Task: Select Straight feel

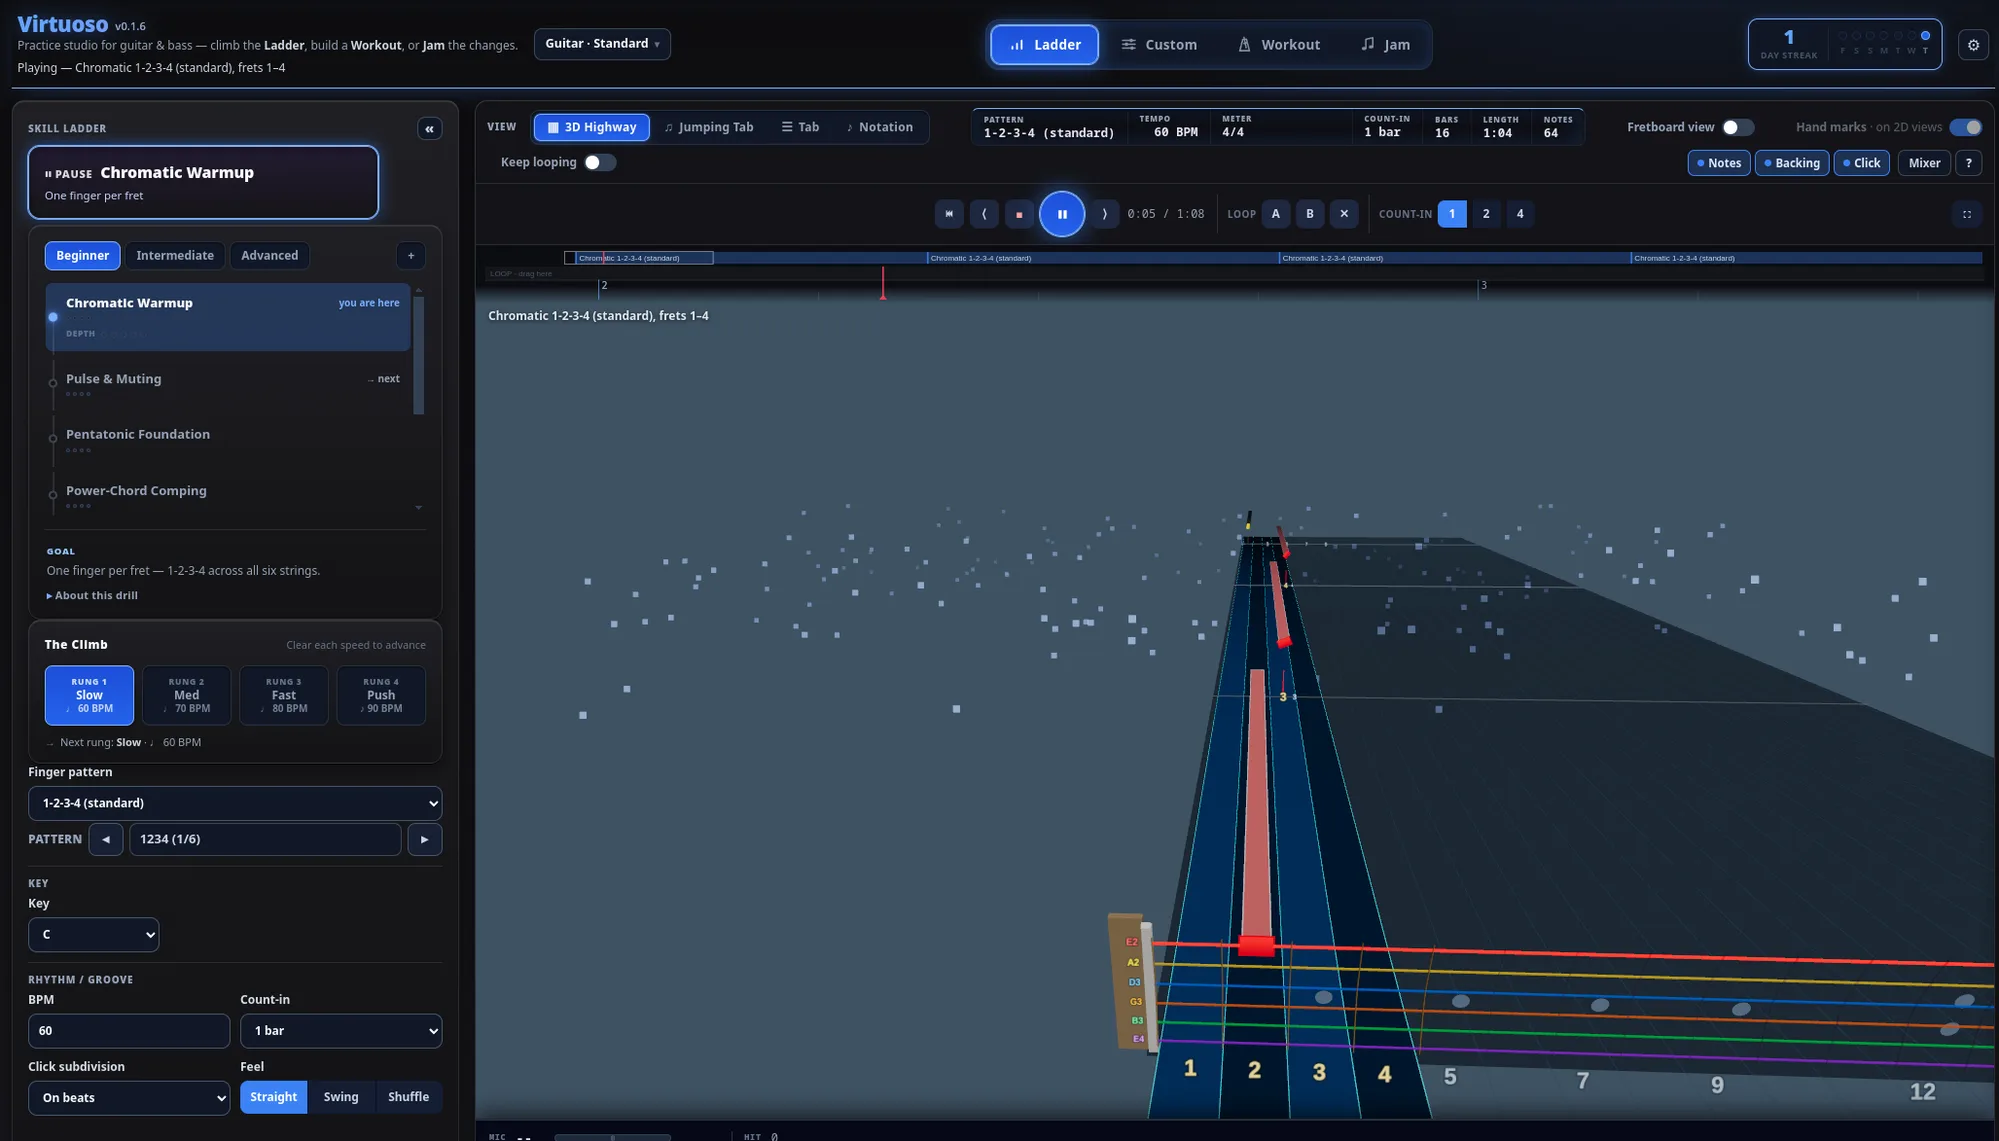Action: tap(273, 1097)
